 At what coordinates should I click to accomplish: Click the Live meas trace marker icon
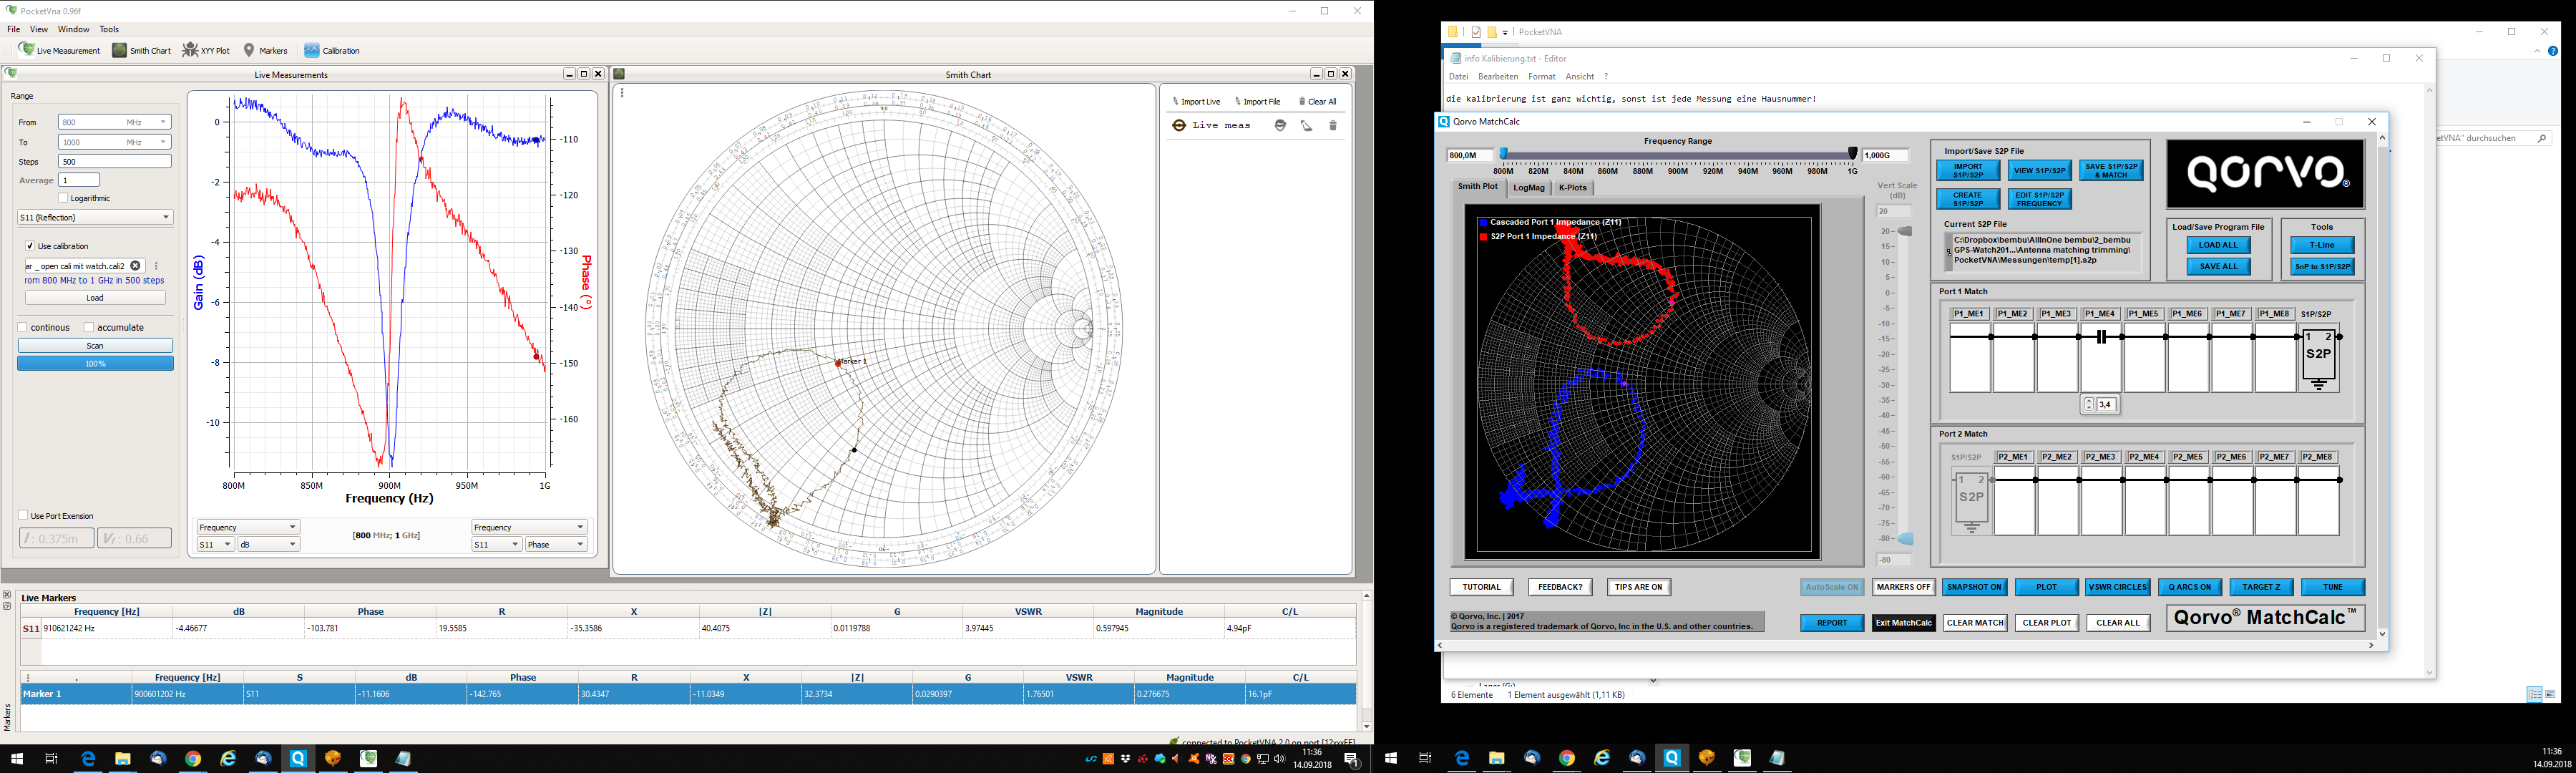1179,125
